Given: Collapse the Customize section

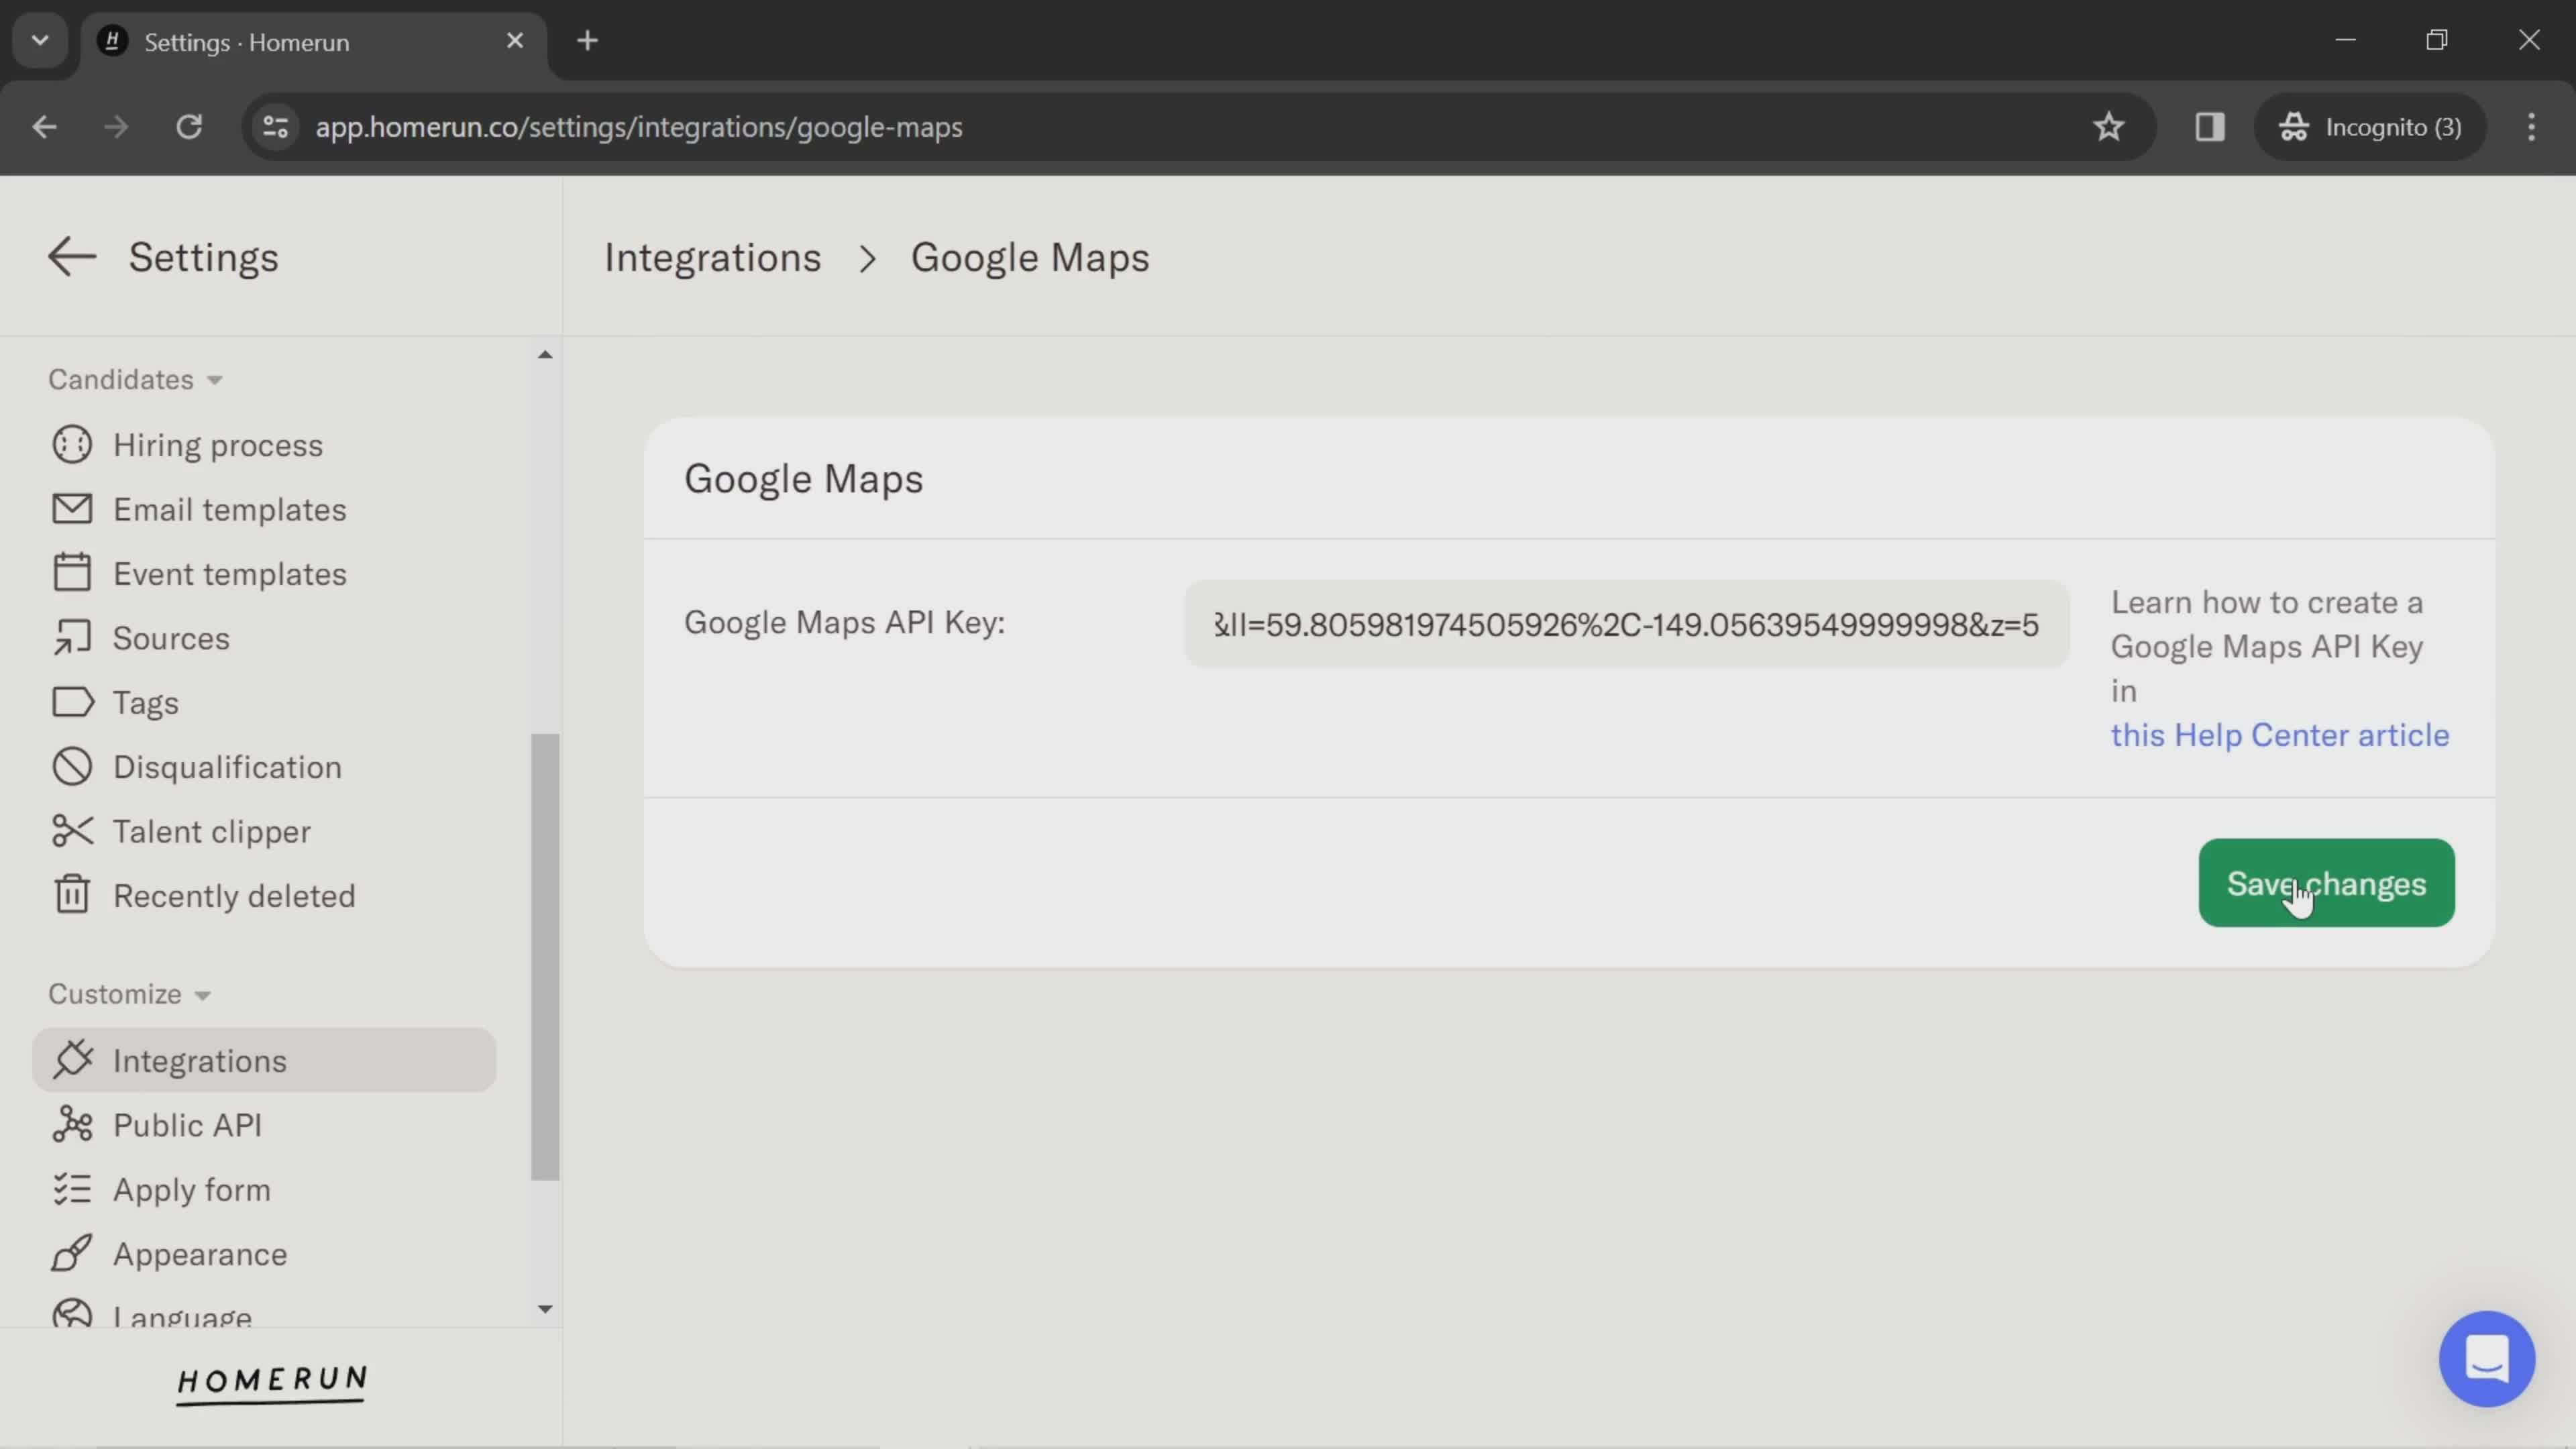Looking at the screenshot, I should 129,994.
